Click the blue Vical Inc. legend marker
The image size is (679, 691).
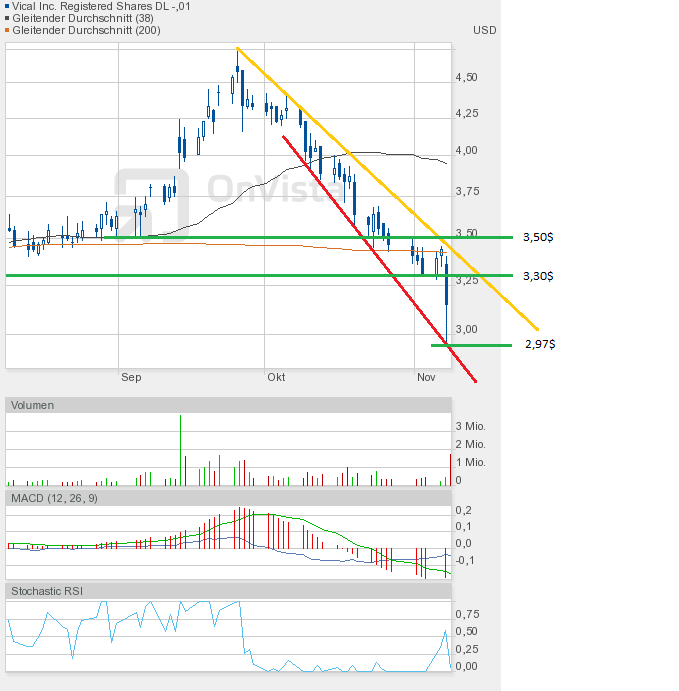(8, 6)
